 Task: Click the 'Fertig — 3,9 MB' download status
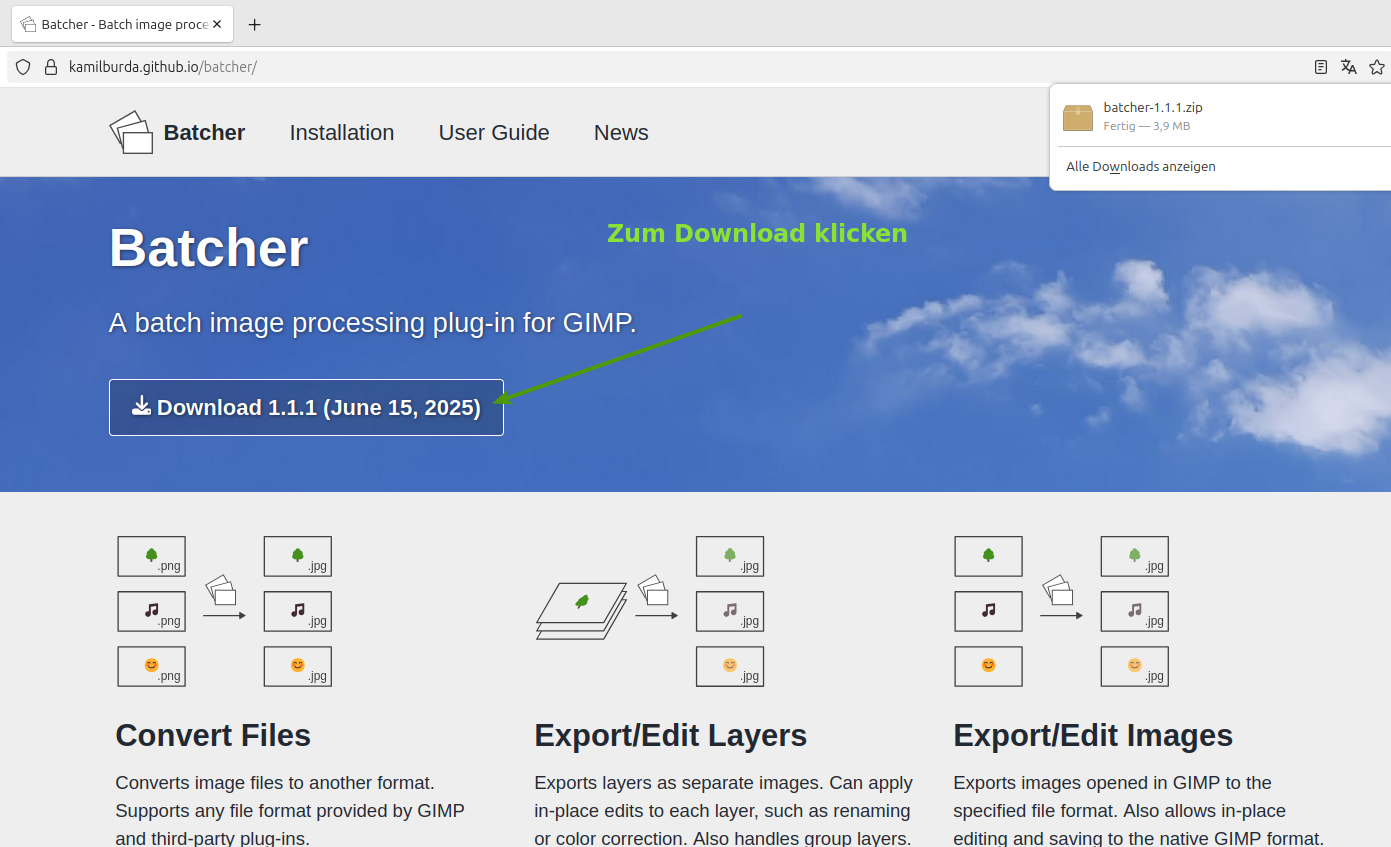pos(1147,127)
